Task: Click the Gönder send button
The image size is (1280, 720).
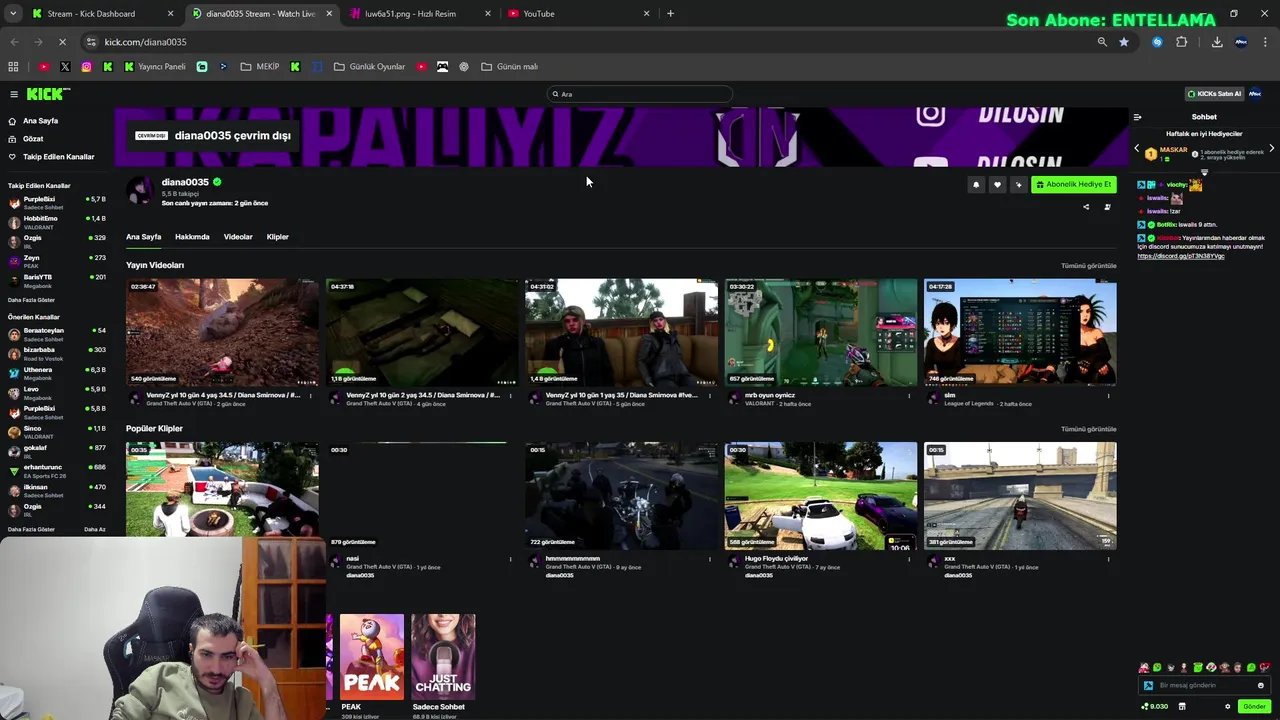Action: 1254,706
